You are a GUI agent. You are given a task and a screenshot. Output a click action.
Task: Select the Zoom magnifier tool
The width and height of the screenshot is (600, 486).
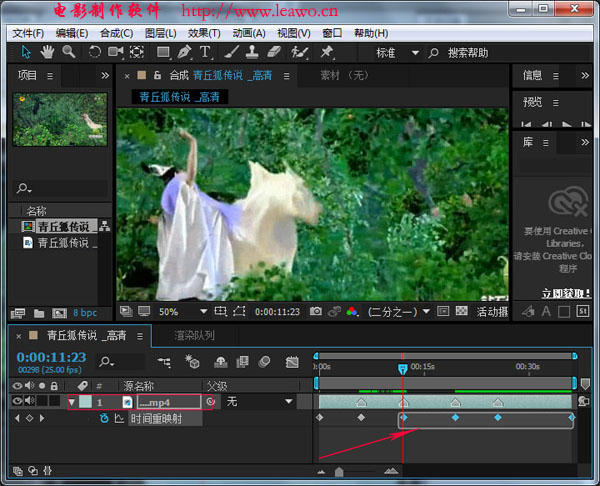pos(69,52)
